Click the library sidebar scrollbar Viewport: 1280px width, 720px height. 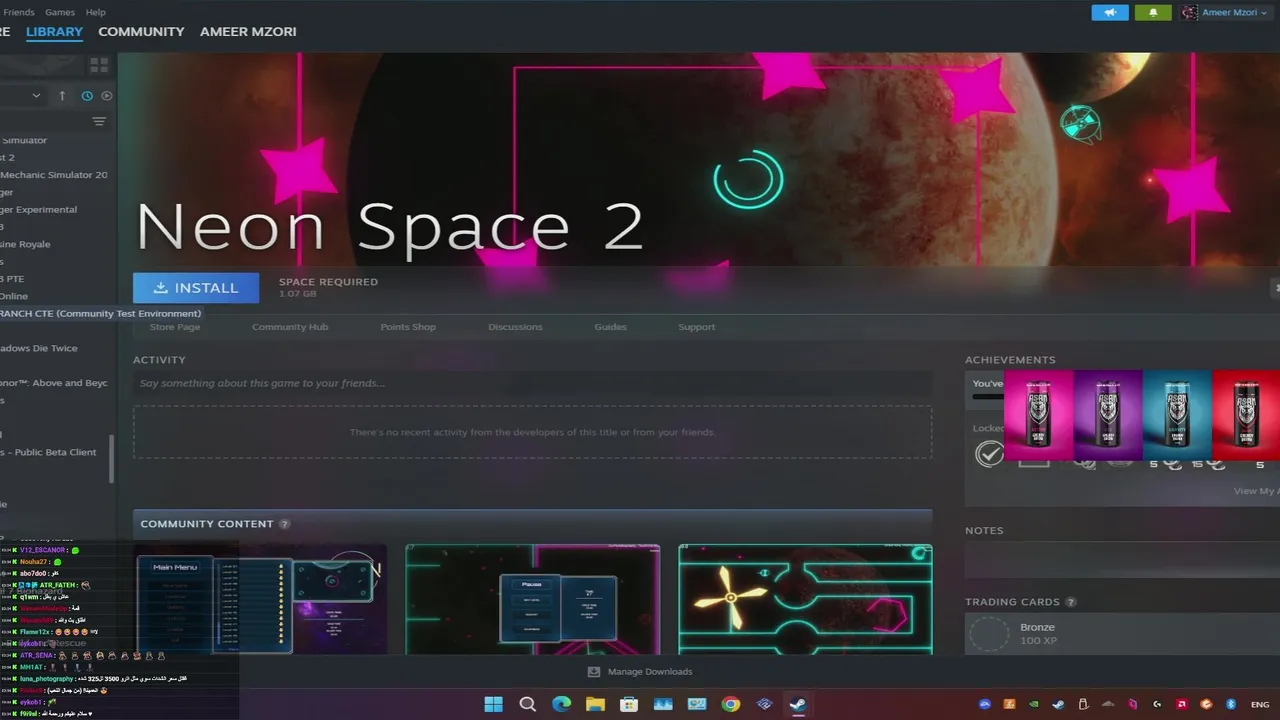(x=112, y=458)
